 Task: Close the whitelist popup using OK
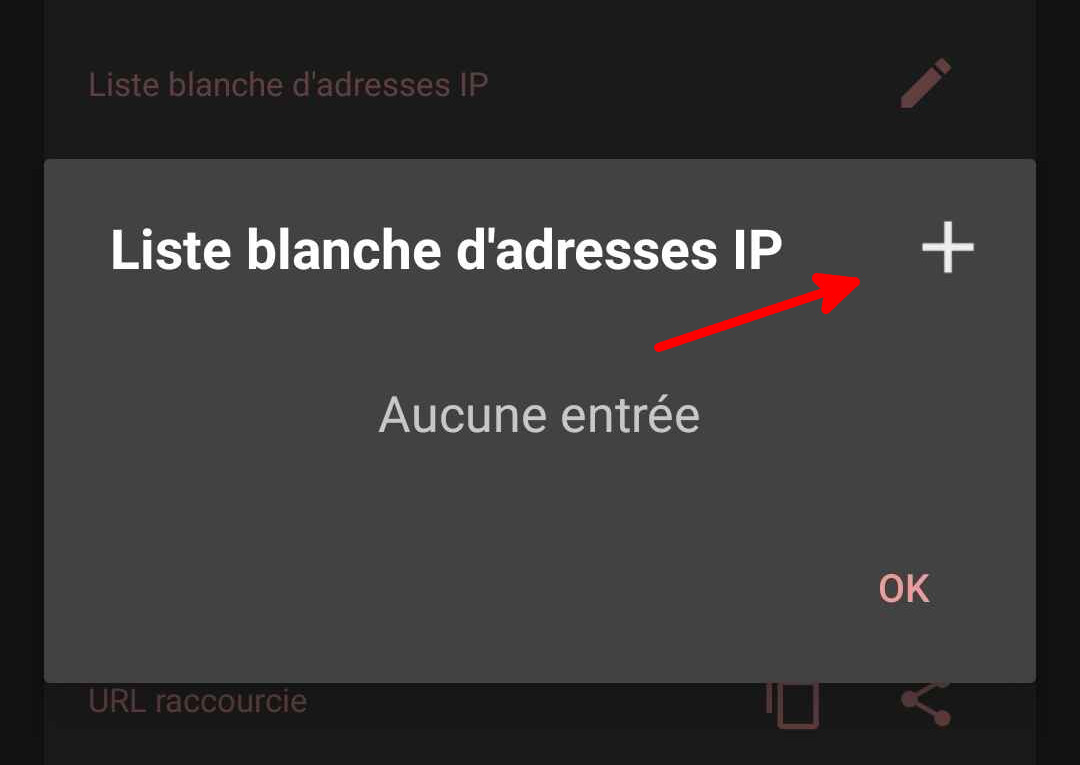tap(904, 589)
